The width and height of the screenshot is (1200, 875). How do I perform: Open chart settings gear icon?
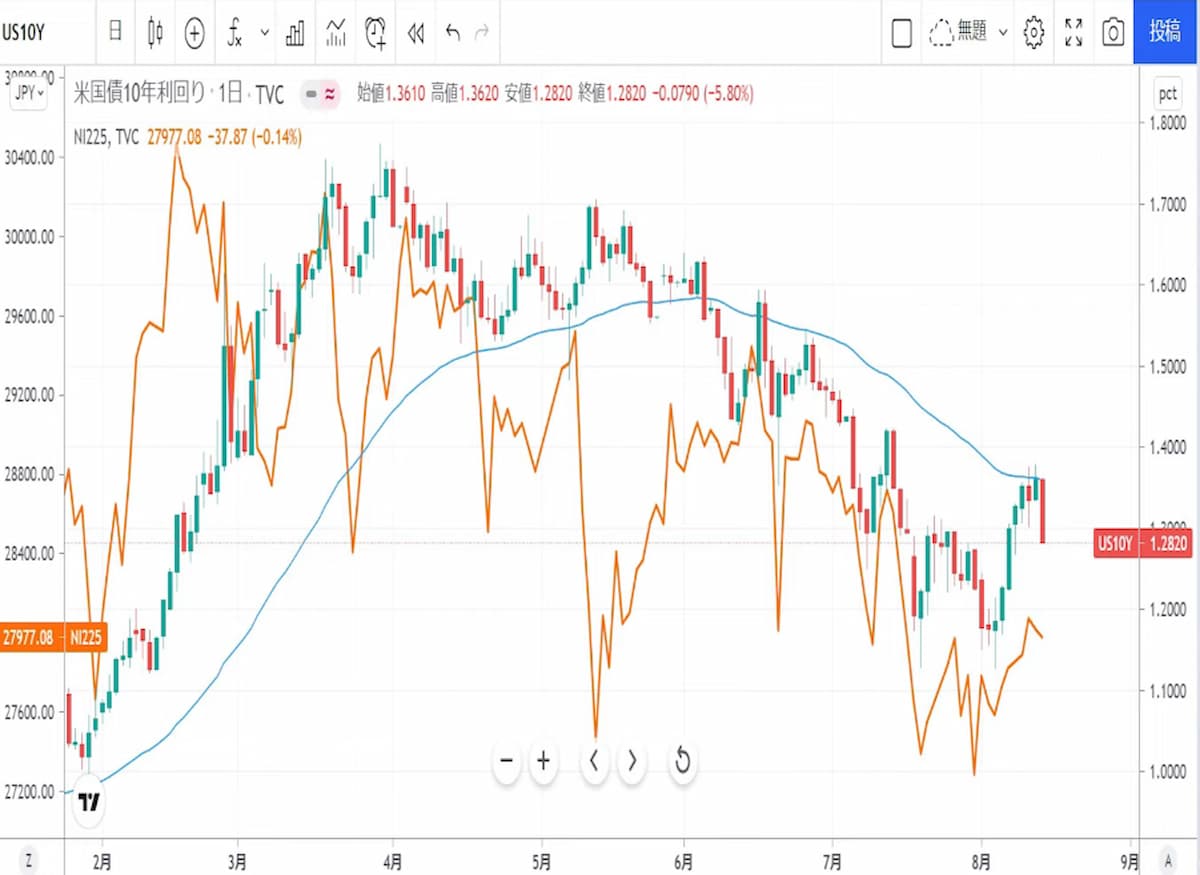click(1034, 32)
